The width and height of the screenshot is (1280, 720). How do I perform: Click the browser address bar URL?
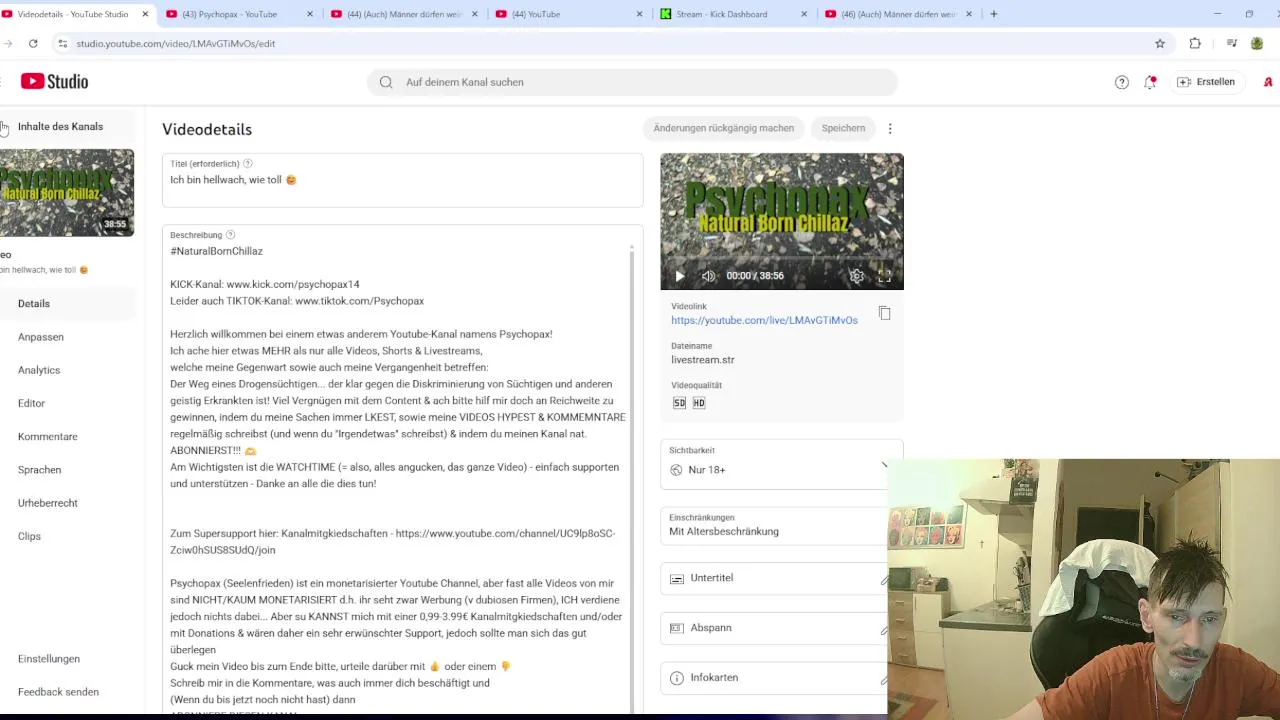click(x=176, y=44)
